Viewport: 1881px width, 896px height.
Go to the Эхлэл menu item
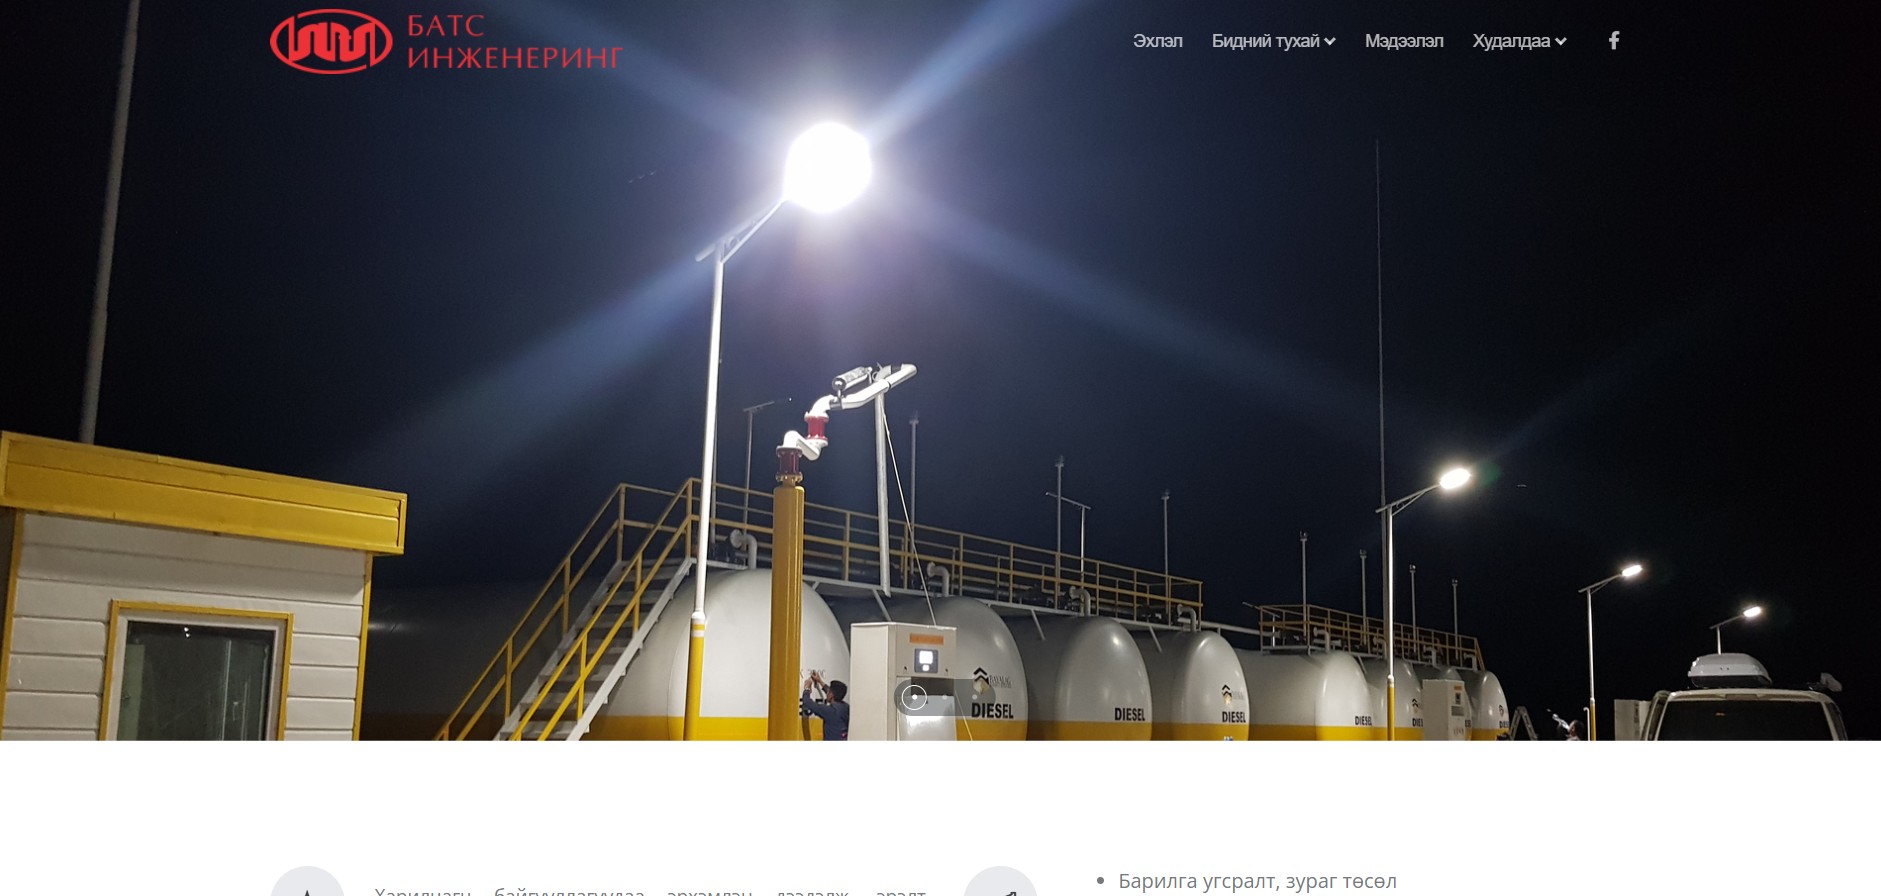[x=1157, y=41]
